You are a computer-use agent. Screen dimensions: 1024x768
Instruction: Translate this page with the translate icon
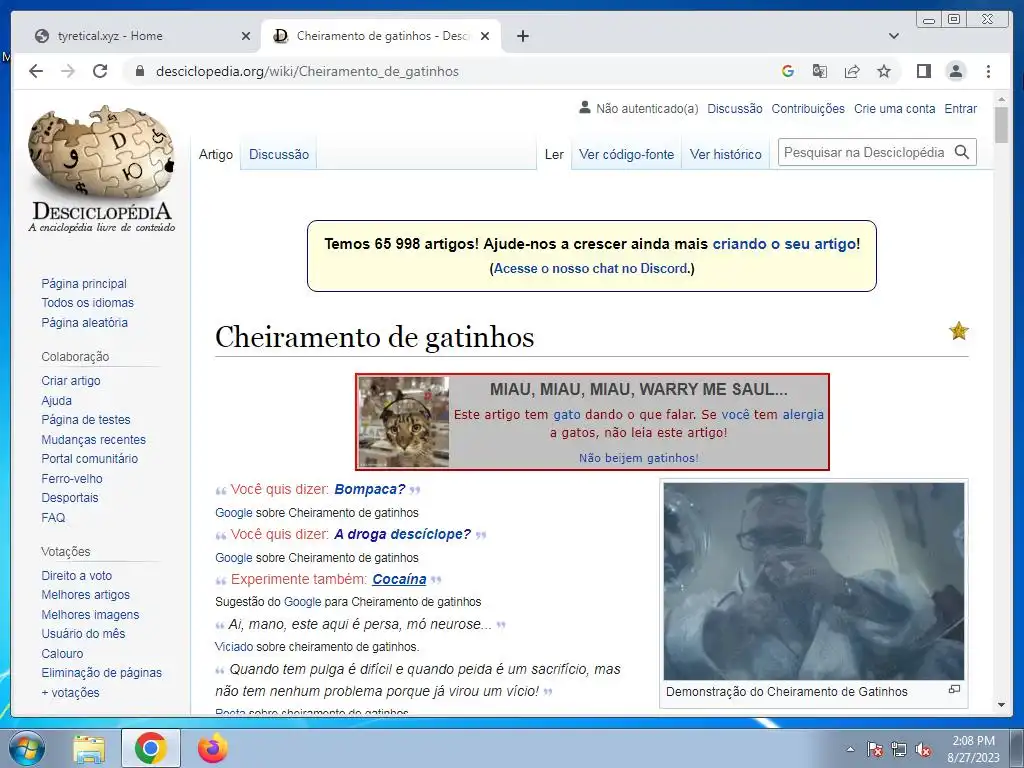[x=820, y=71]
